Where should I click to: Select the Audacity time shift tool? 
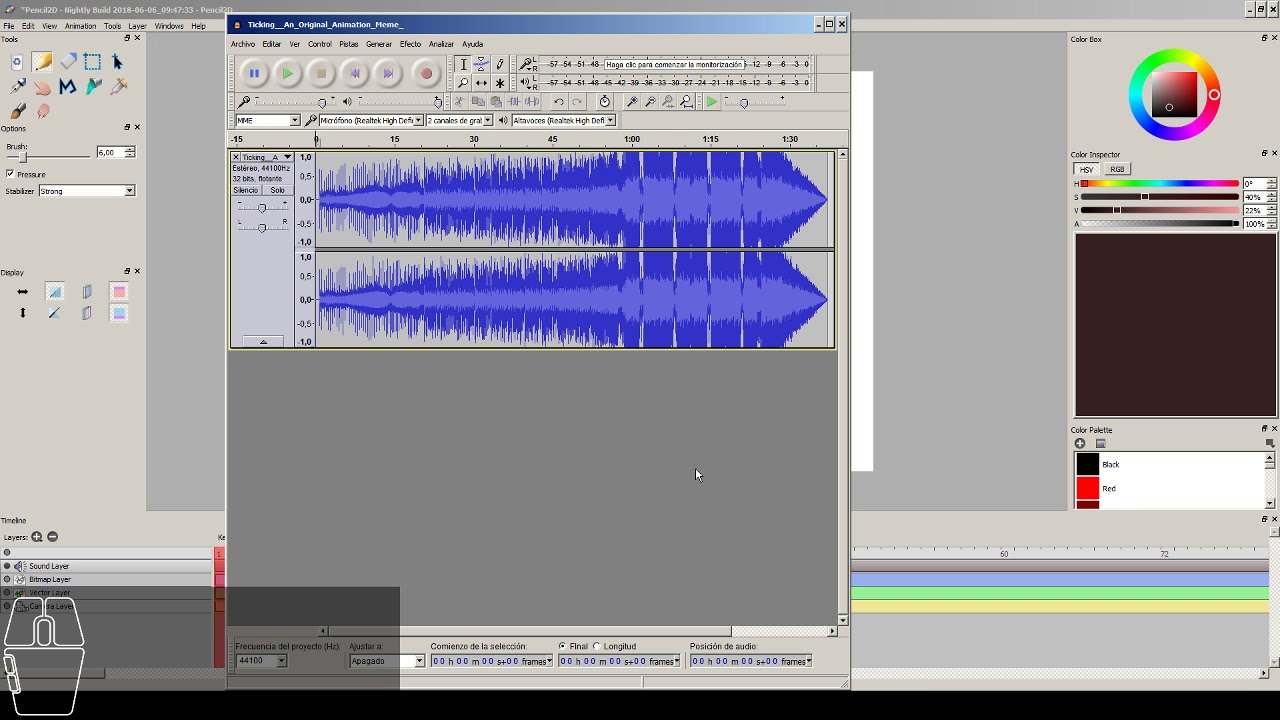[481, 83]
